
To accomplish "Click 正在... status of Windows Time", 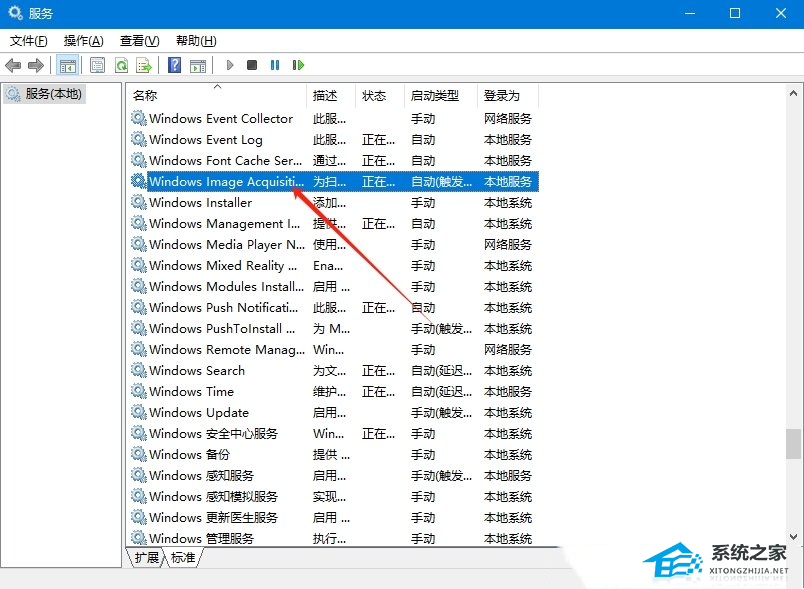I will (x=378, y=392).
